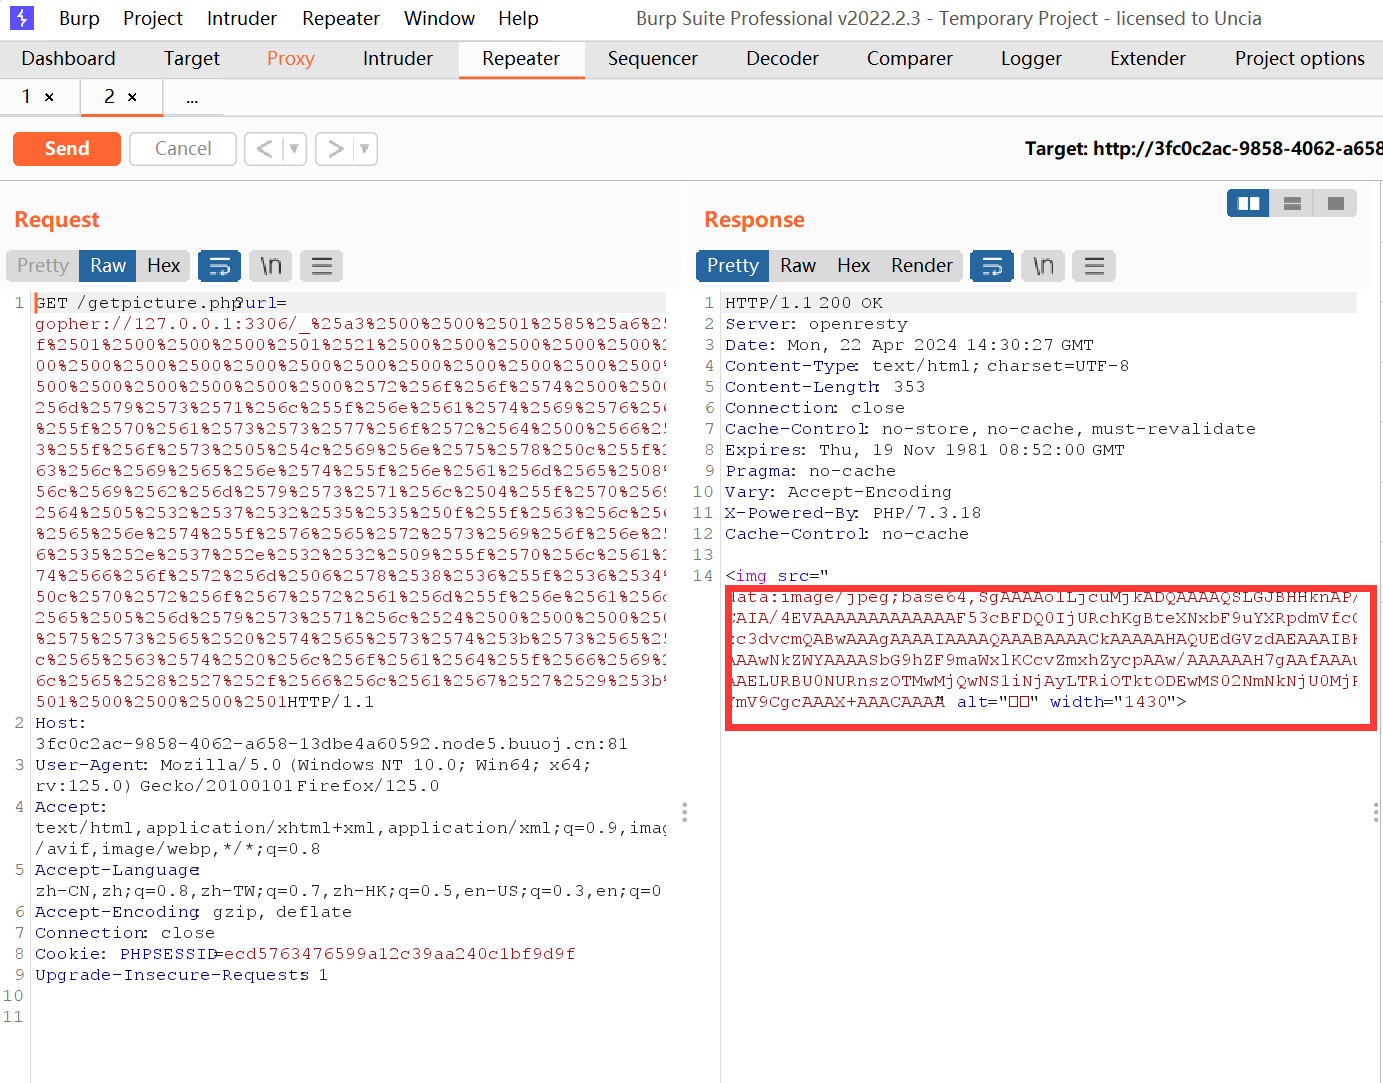Switch to the Comparer tab
The height and width of the screenshot is (1083, 1383).
click(910, 59)
